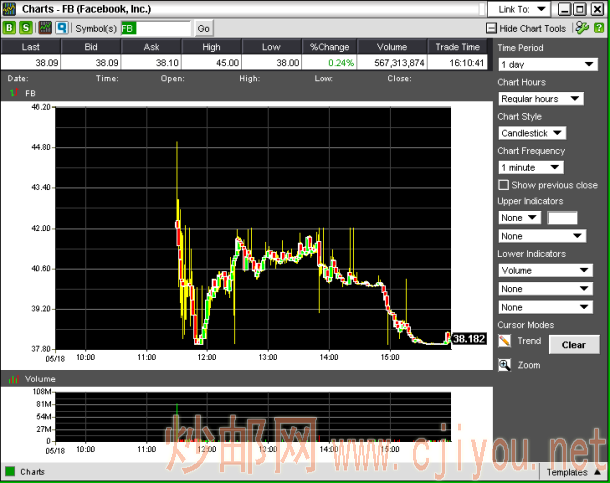Viewport: 610px width, 483px height.
Task: Click the %Change value 0.24%
Action: point(341,63)
